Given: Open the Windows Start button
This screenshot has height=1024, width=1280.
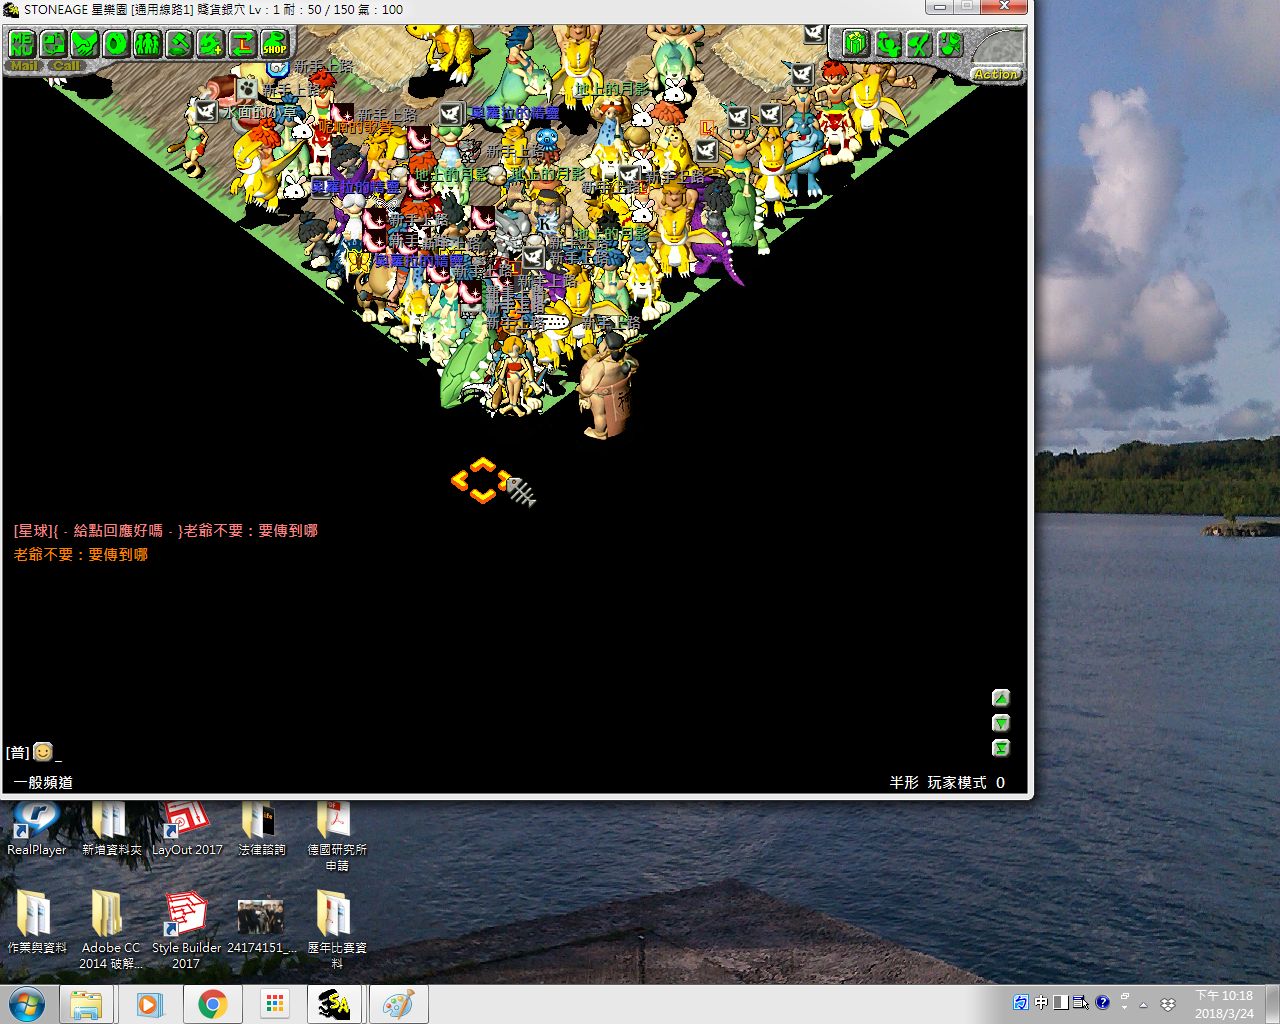Looking at the screenshot, I should coord(27,1004).
